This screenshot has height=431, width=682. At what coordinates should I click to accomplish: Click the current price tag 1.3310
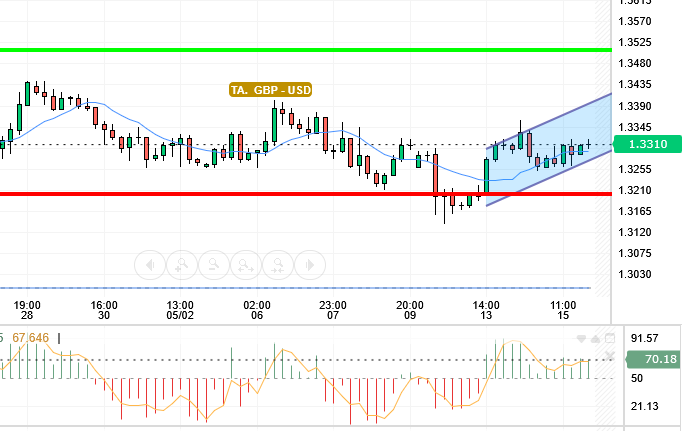(647, 144)
